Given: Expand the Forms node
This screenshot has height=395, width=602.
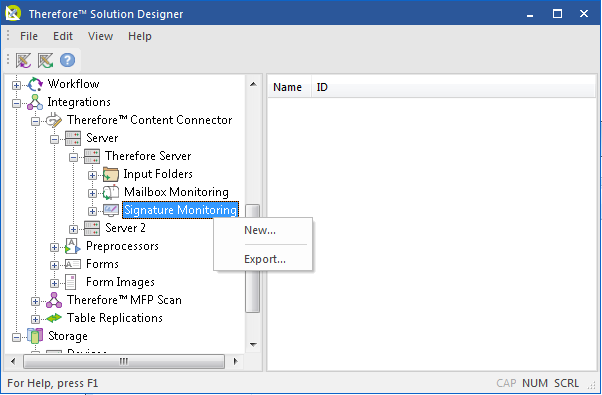Looking at the screenshot, I should pyautogui.click(x=55, y=266).
